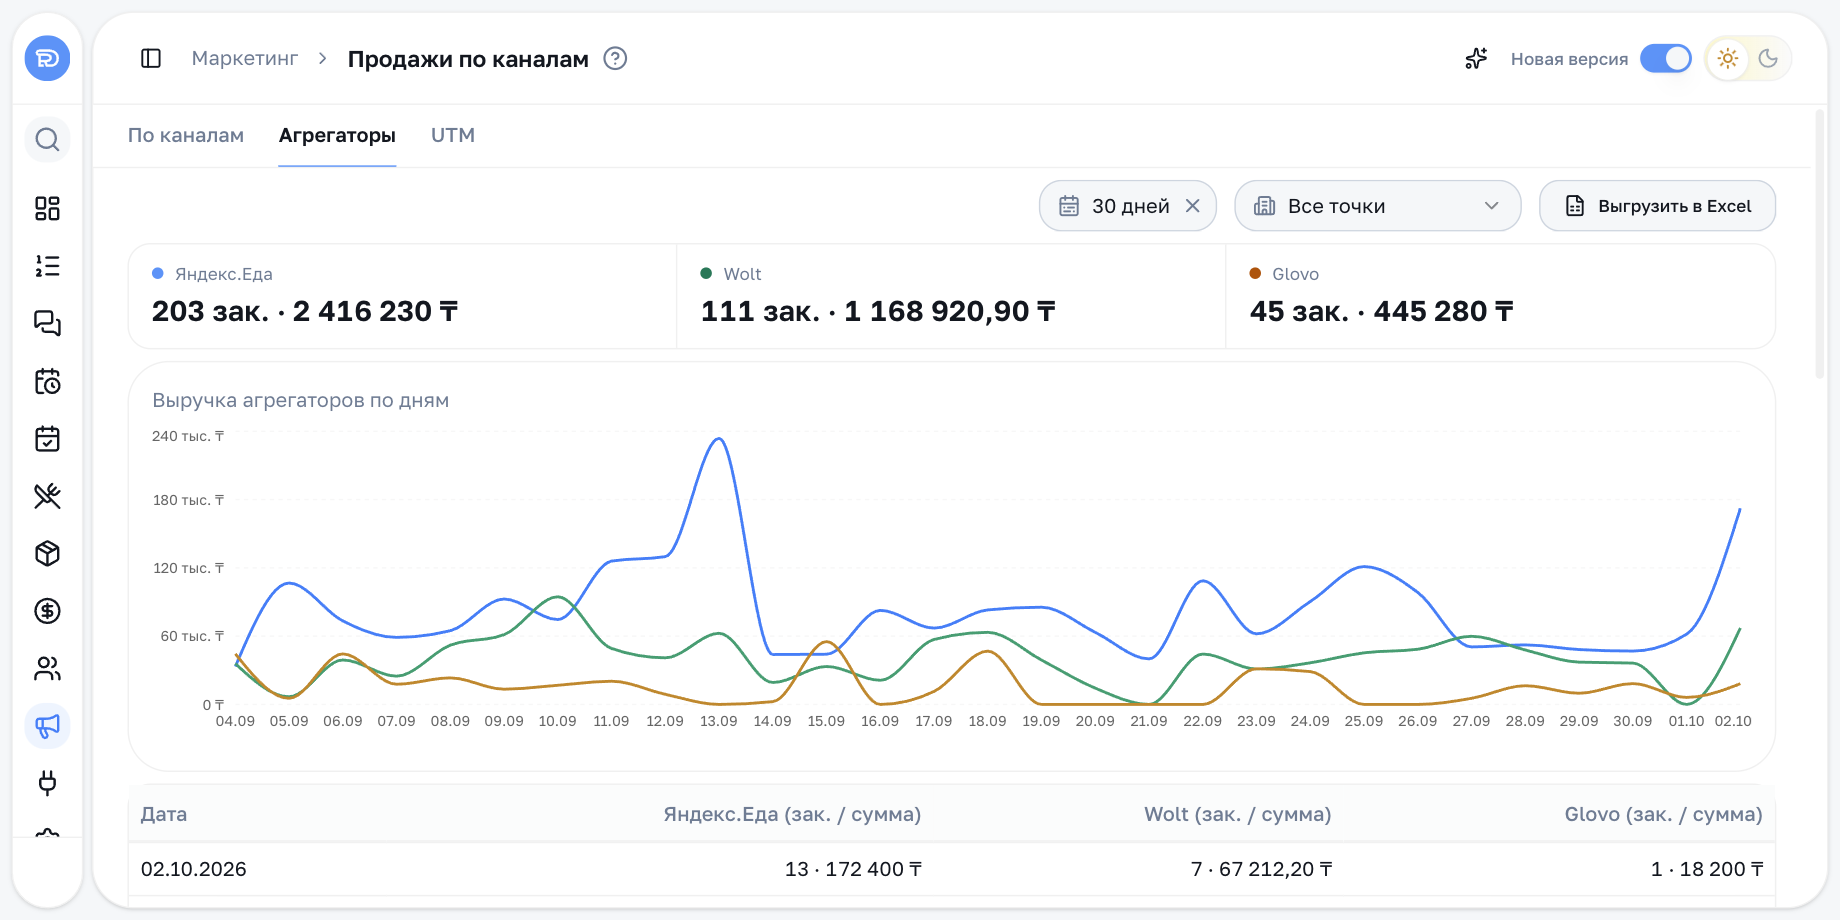This screenshot has width=1840, height=920.
Task: Open the numbered list sidebar icon
Action: pos(47,266)
